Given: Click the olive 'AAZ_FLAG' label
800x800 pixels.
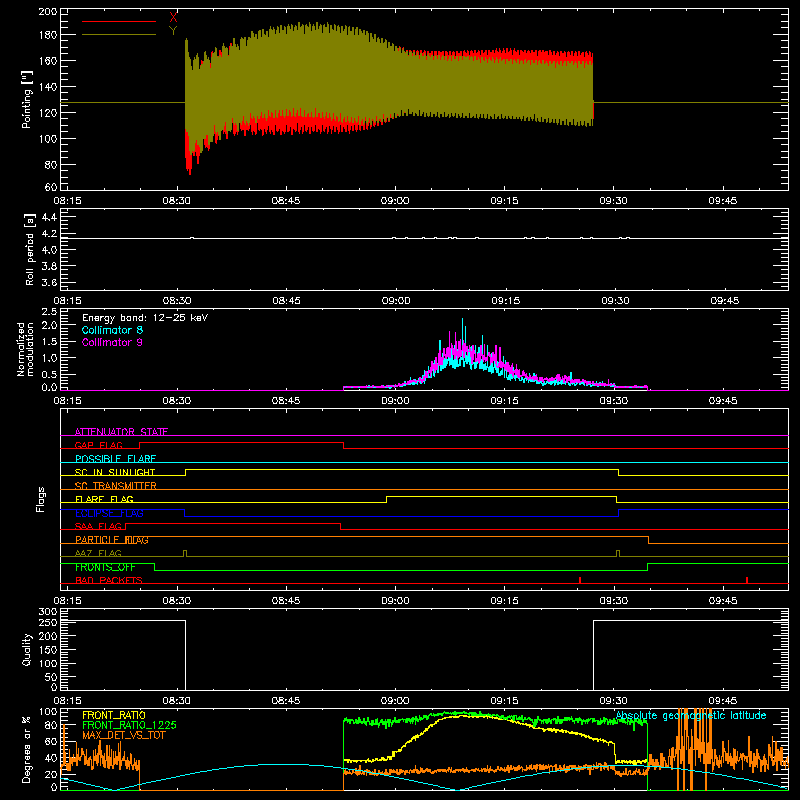Looking at the screenshot, I should (98, 554).
